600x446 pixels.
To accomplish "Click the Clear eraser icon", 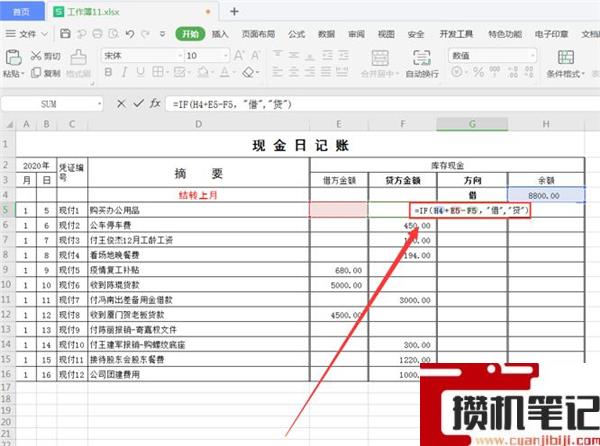I will click(x=248, y=72).
